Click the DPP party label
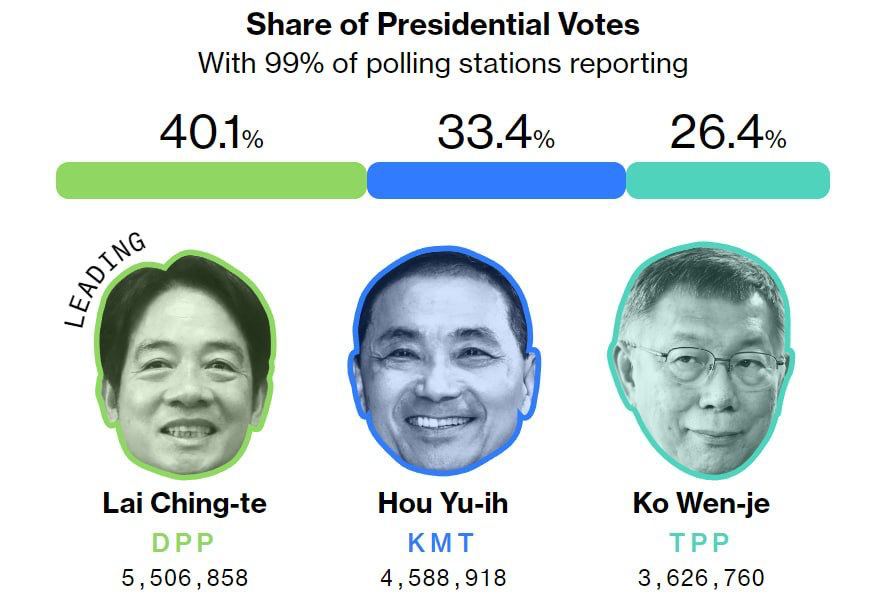This screenshot has width=895, height=607. pos(184,543)
